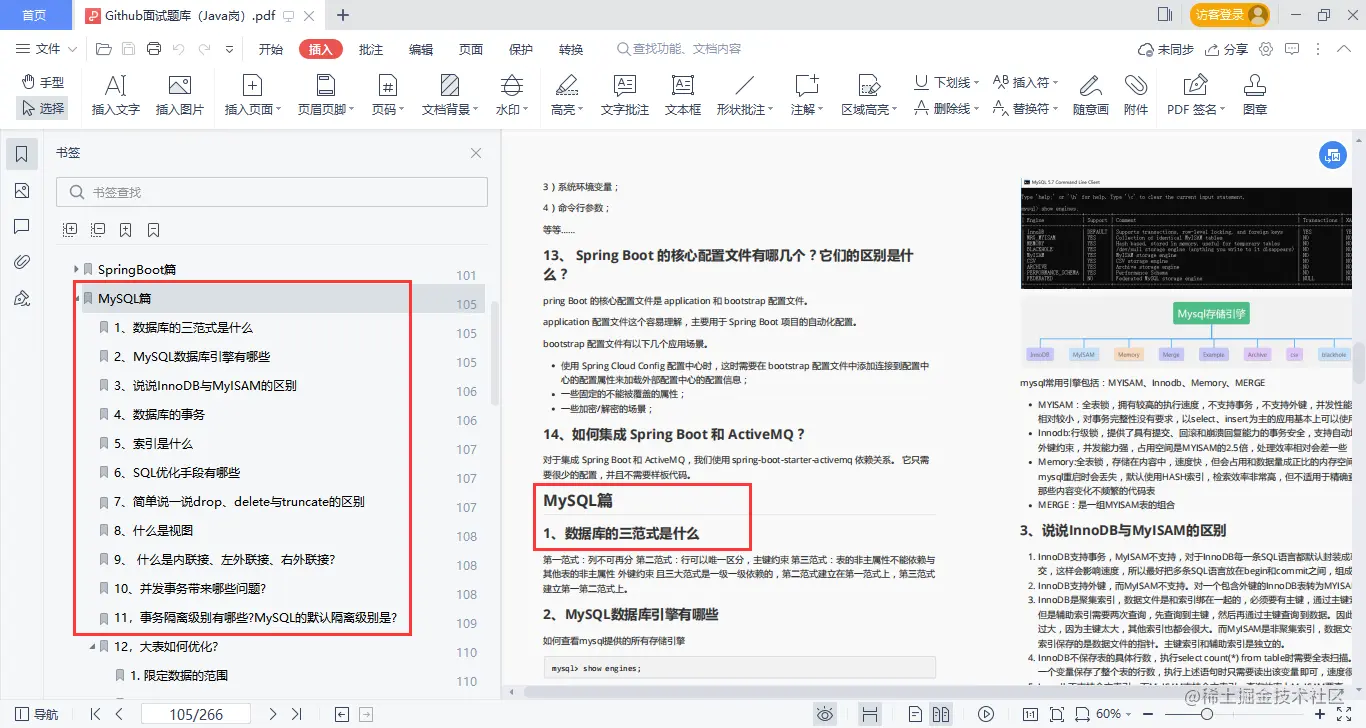The image size is (1366, 728).
Task: Toggle the 选择 select mode
Action: coord(41,108)
